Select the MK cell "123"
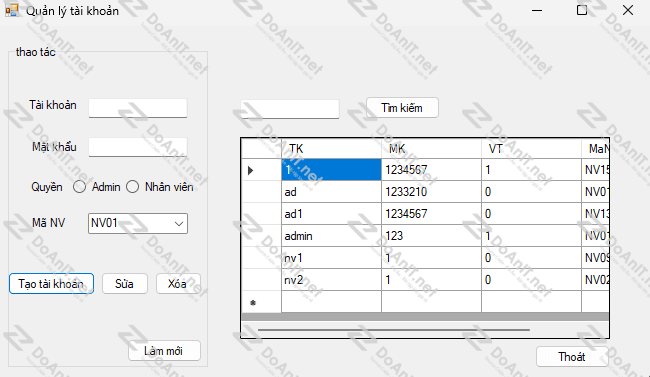The height and width of the screenshot is (377, 650). pyautogui.click(x=431, y=236)
